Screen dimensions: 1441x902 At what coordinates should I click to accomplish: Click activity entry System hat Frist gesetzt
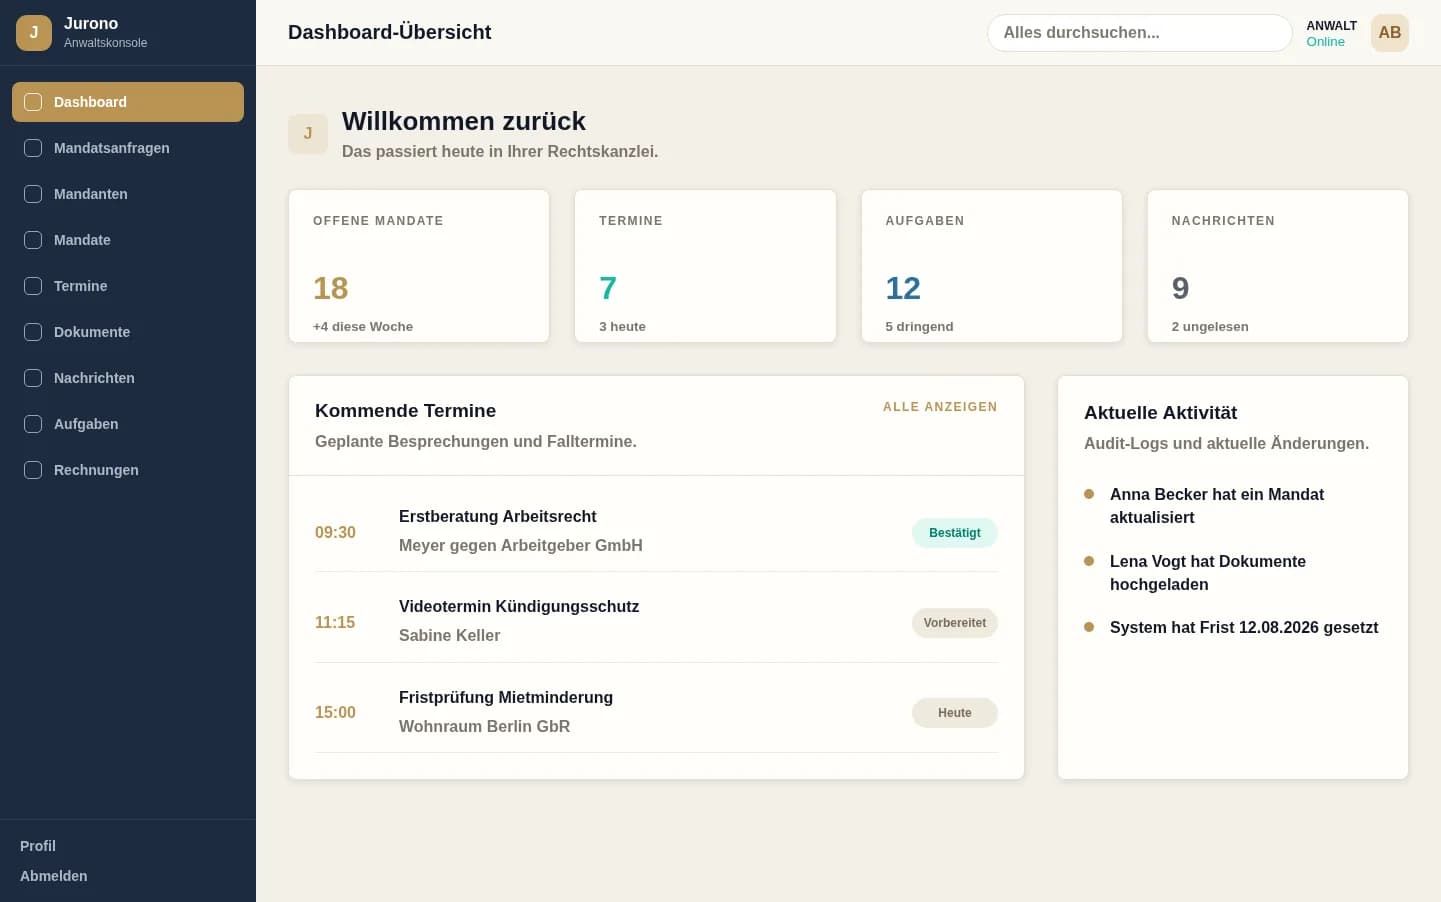[1232, 628]
